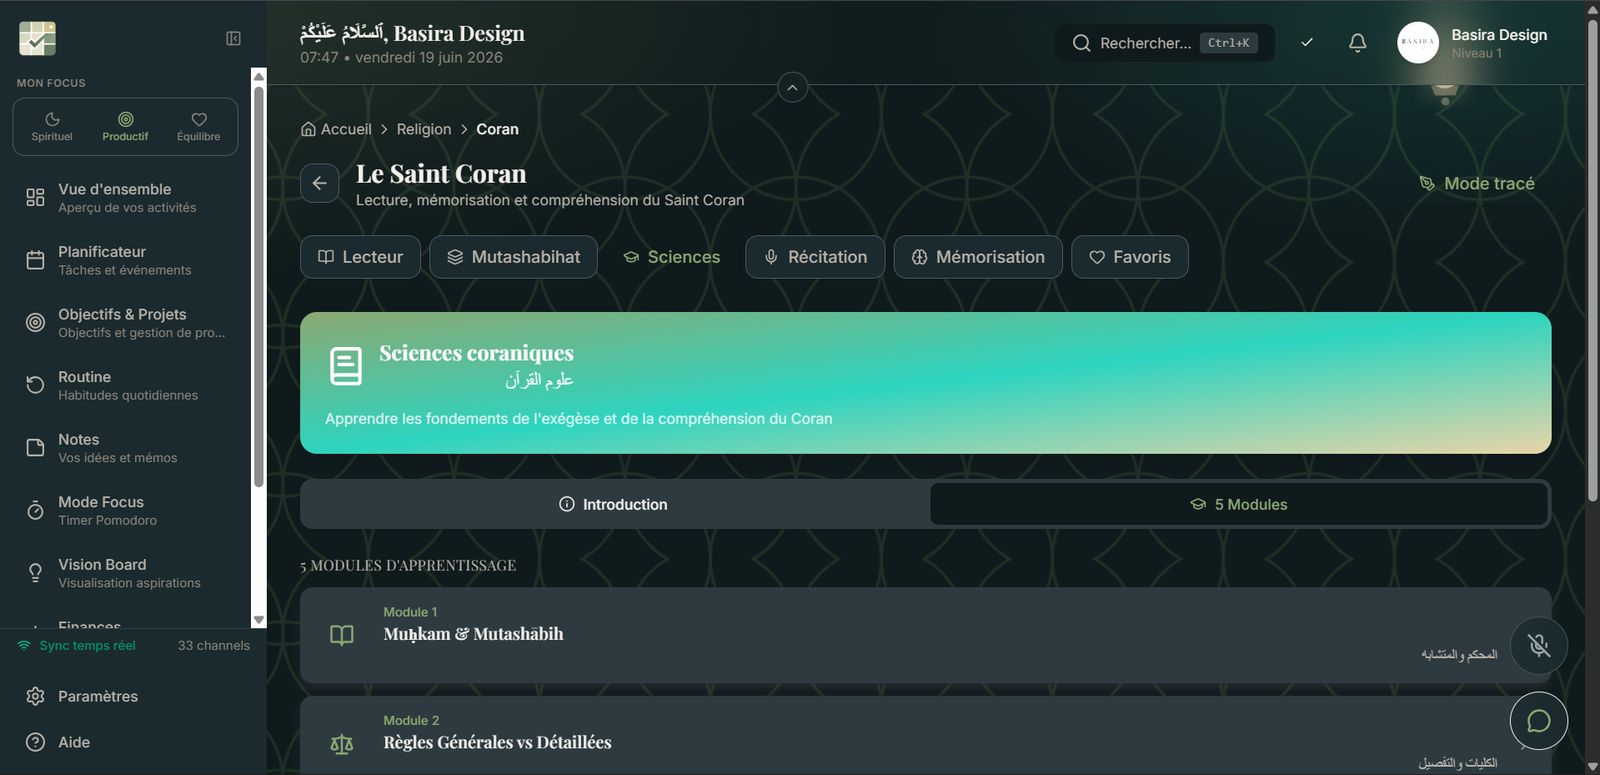This screenshot has width=1600, height=775.
Task: Click the Routine refresh icon
Action: [x=35, y=385]
